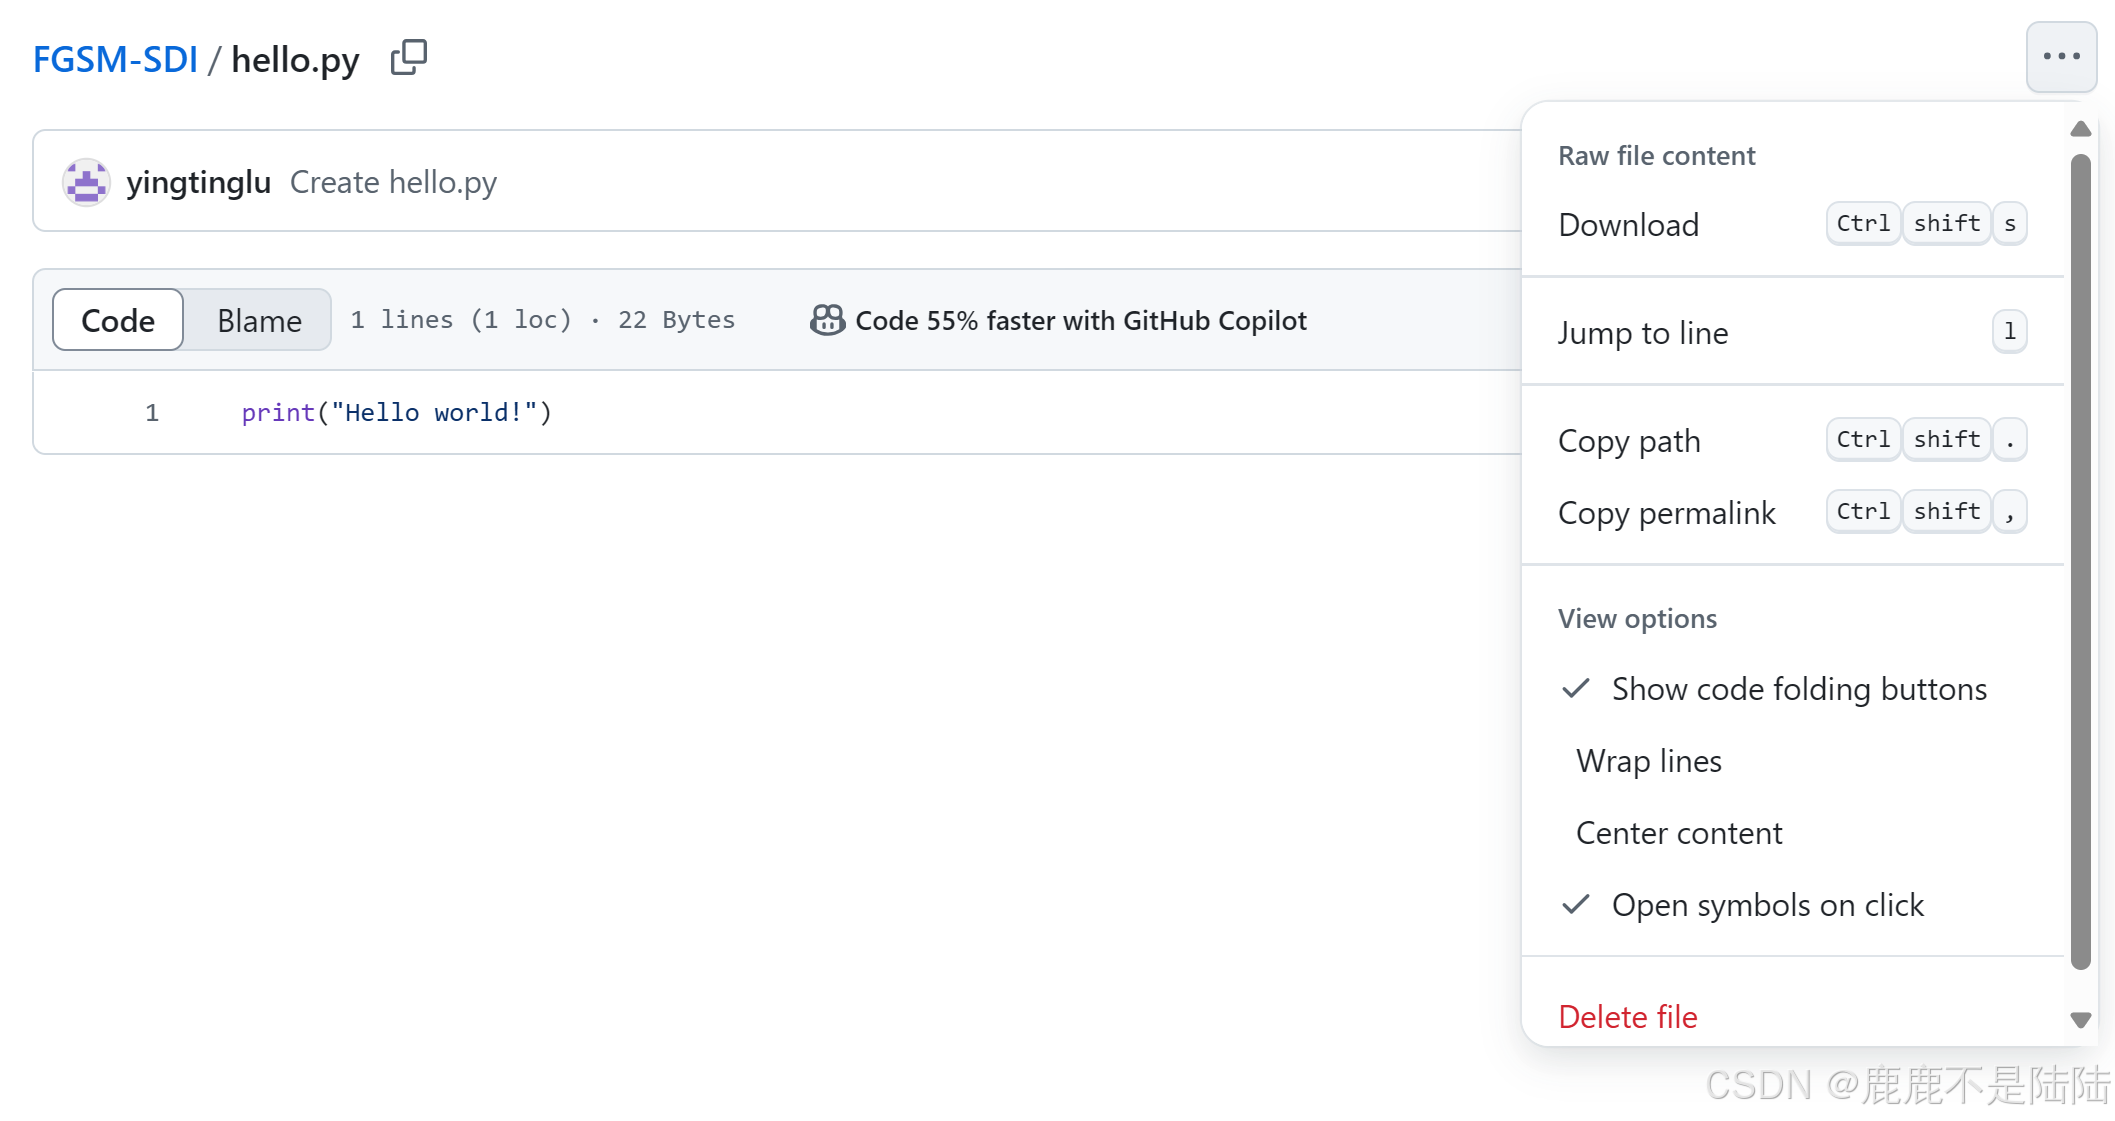This screenshot has width=2115, height=1121.
Task: Select Jump to line menu entry
Action: 1643,333
